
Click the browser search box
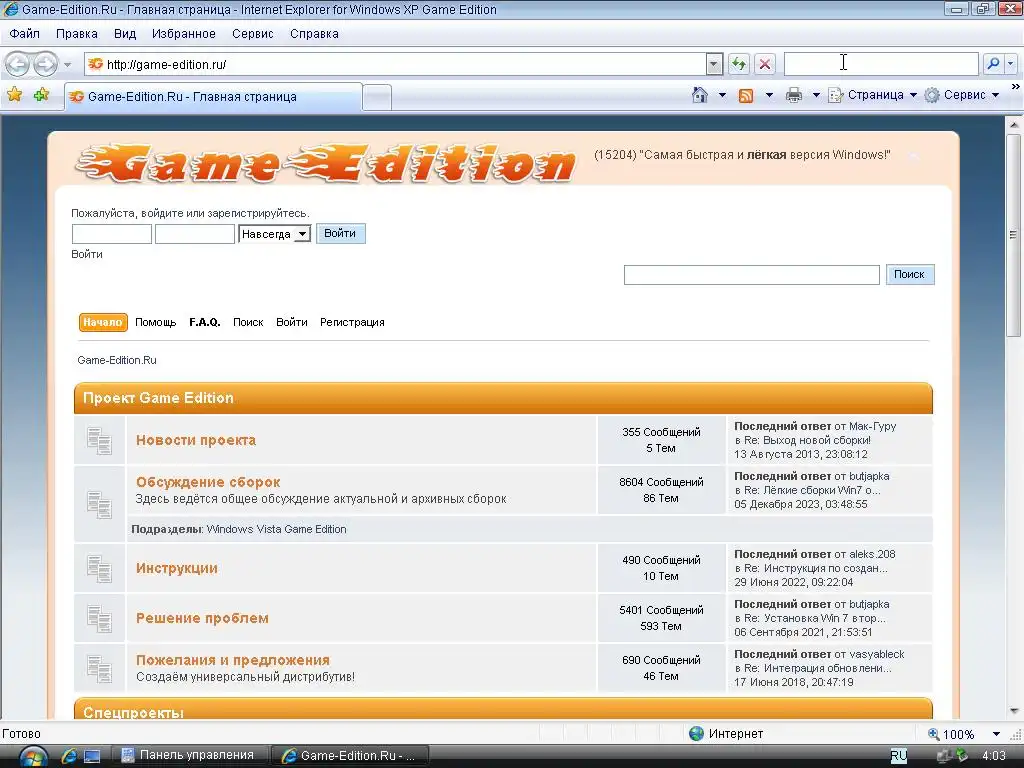880,63
